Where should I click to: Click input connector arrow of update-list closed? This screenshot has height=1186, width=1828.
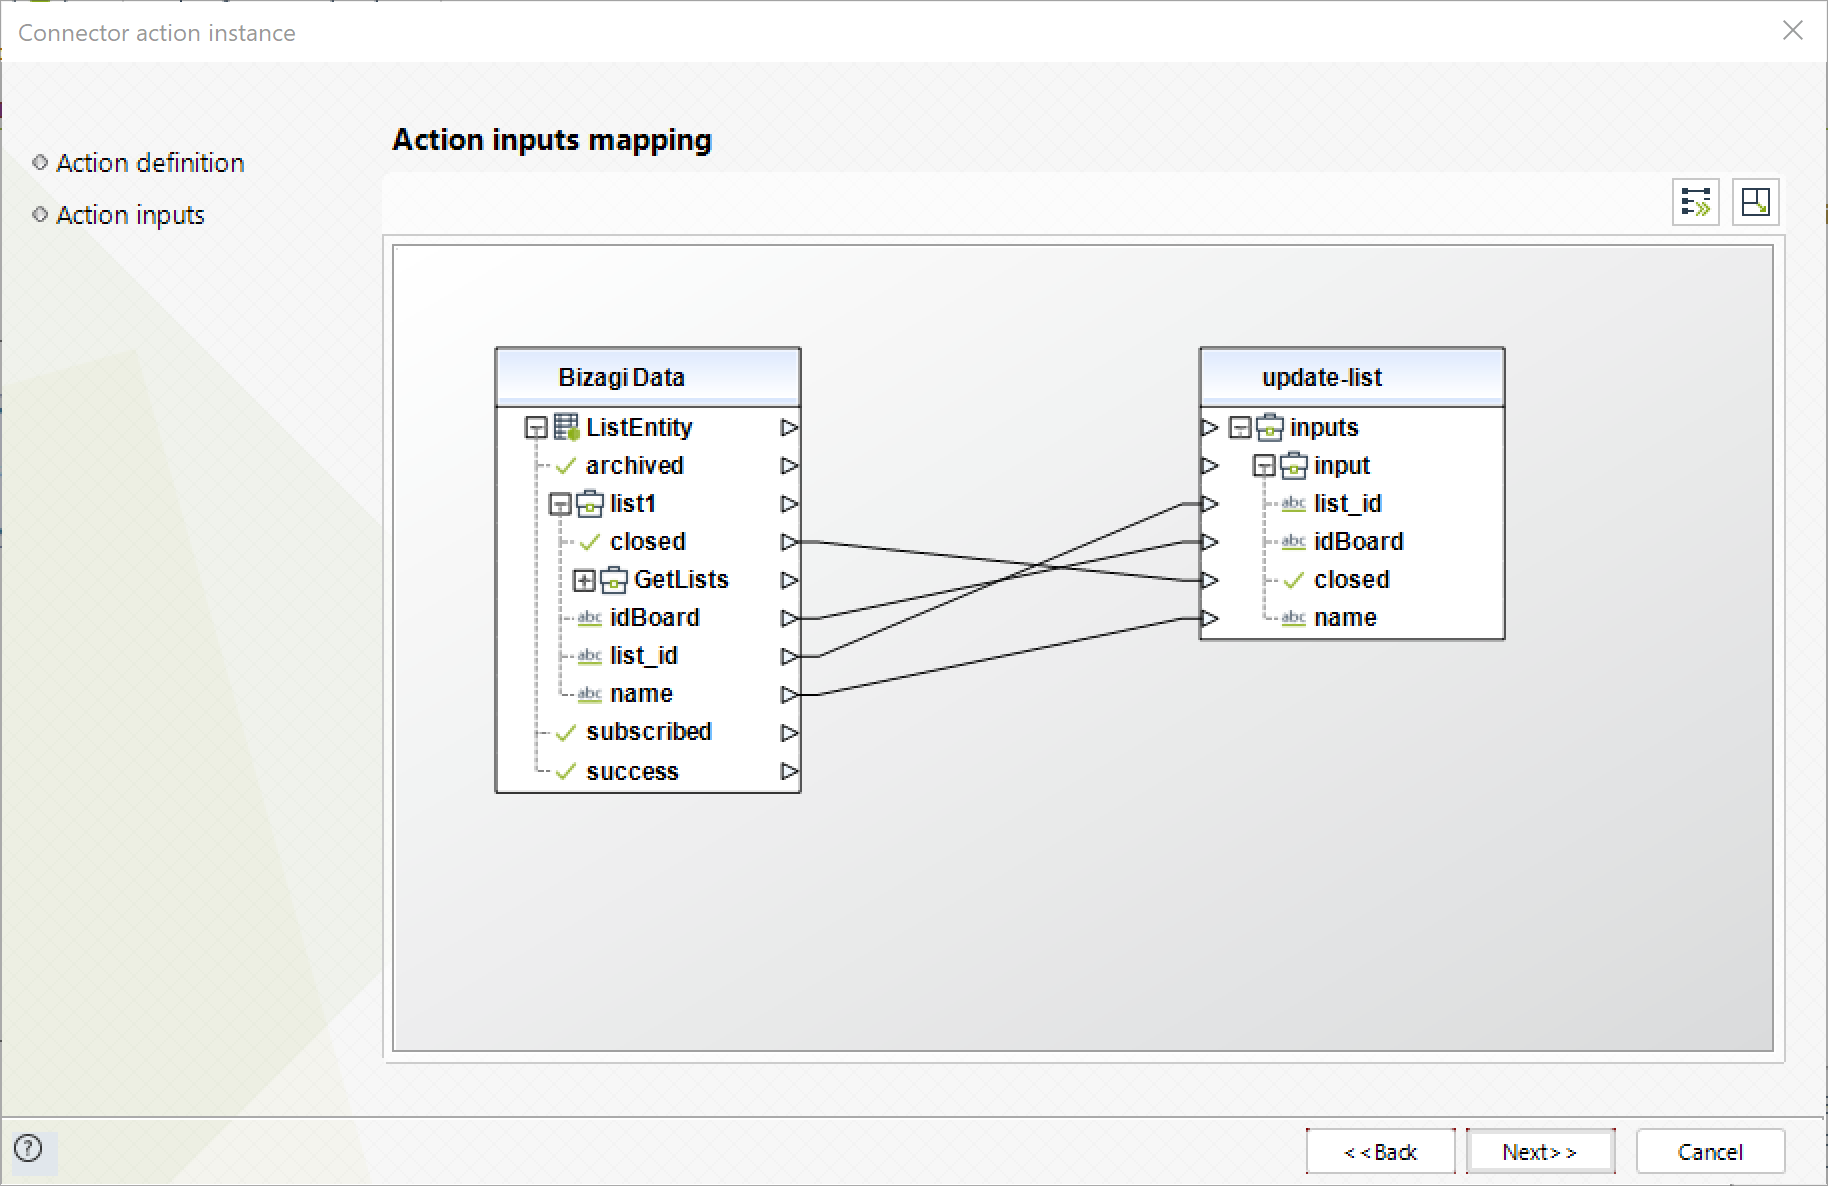(1210, 580)
